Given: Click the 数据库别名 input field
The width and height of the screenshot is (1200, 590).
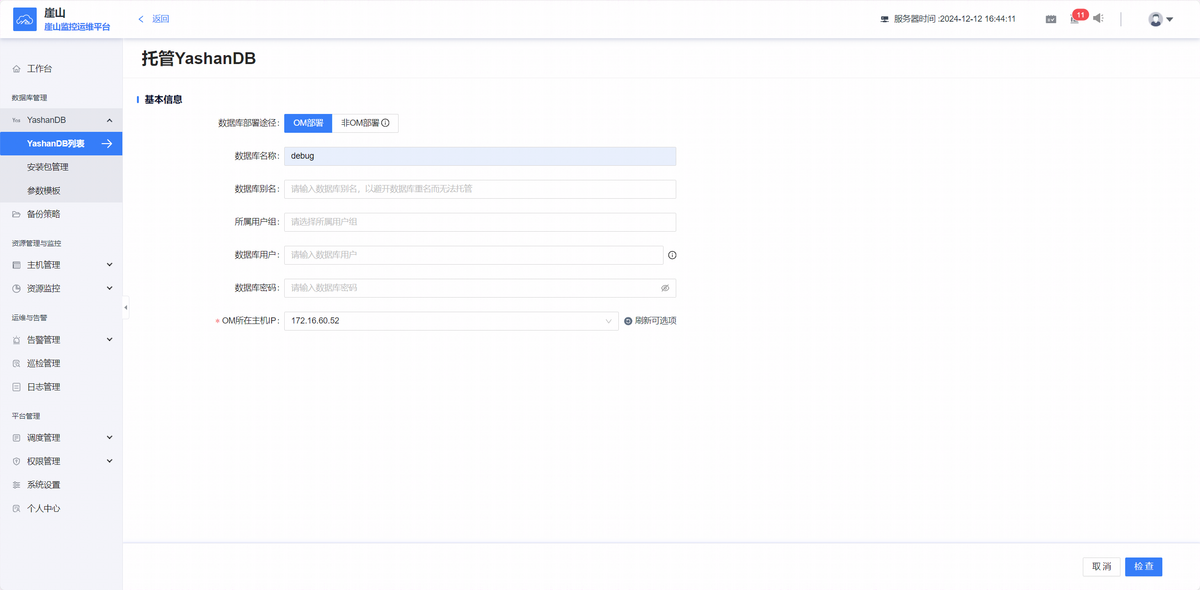Looking at the screenshot, I should point(480,189).
